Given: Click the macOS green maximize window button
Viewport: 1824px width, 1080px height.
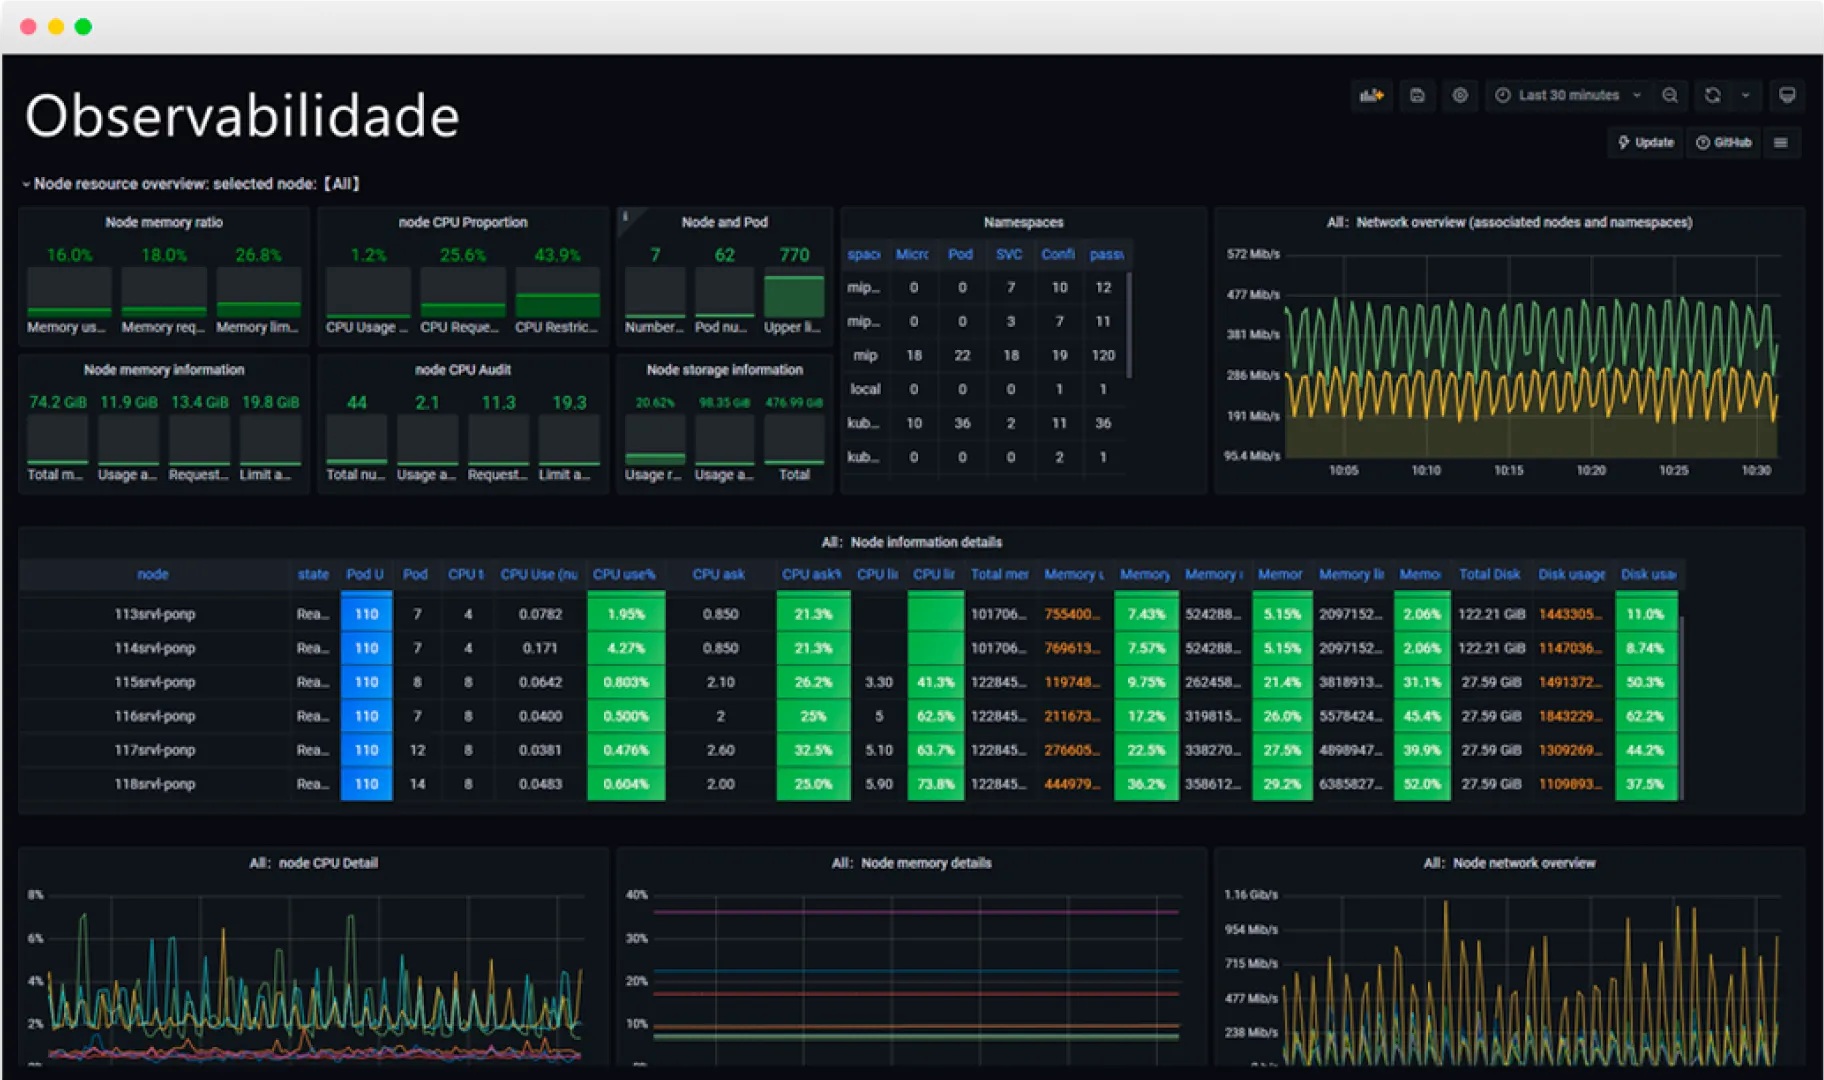Looking at the screenshot, I should tap(84, 27).
